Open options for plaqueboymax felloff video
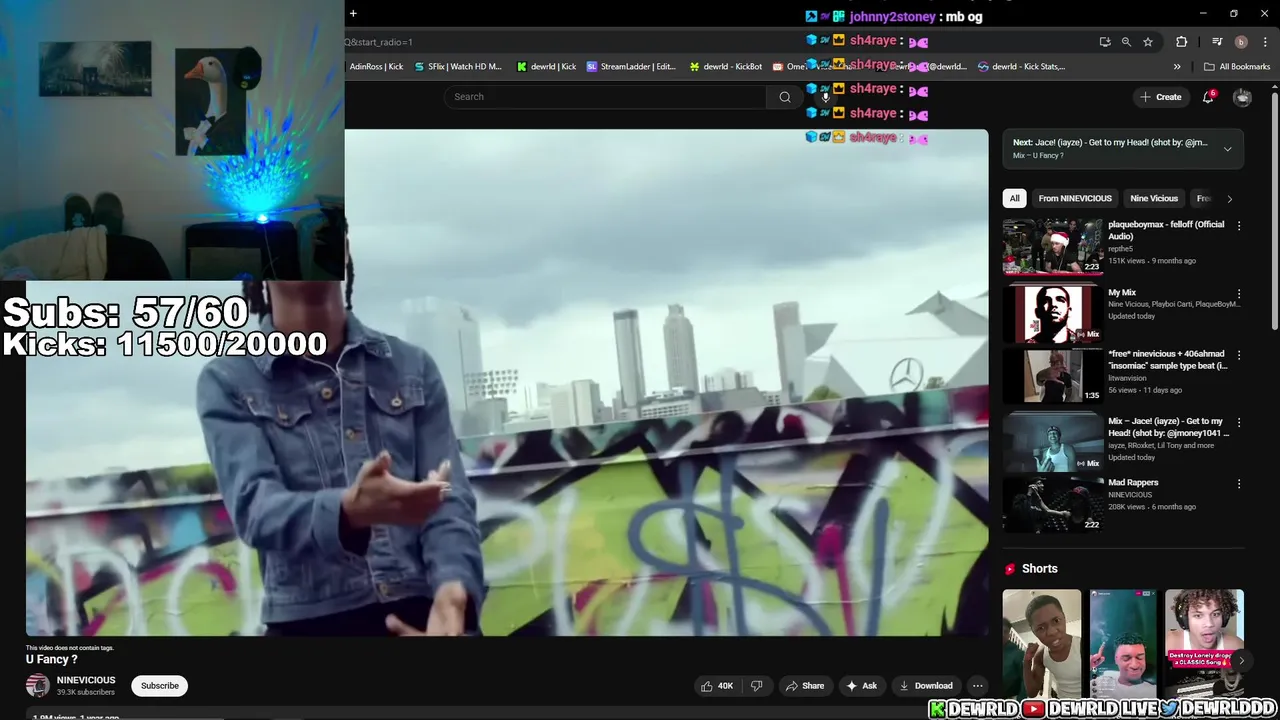This screenshot has width=1280, height=720. pos(1239,226)
